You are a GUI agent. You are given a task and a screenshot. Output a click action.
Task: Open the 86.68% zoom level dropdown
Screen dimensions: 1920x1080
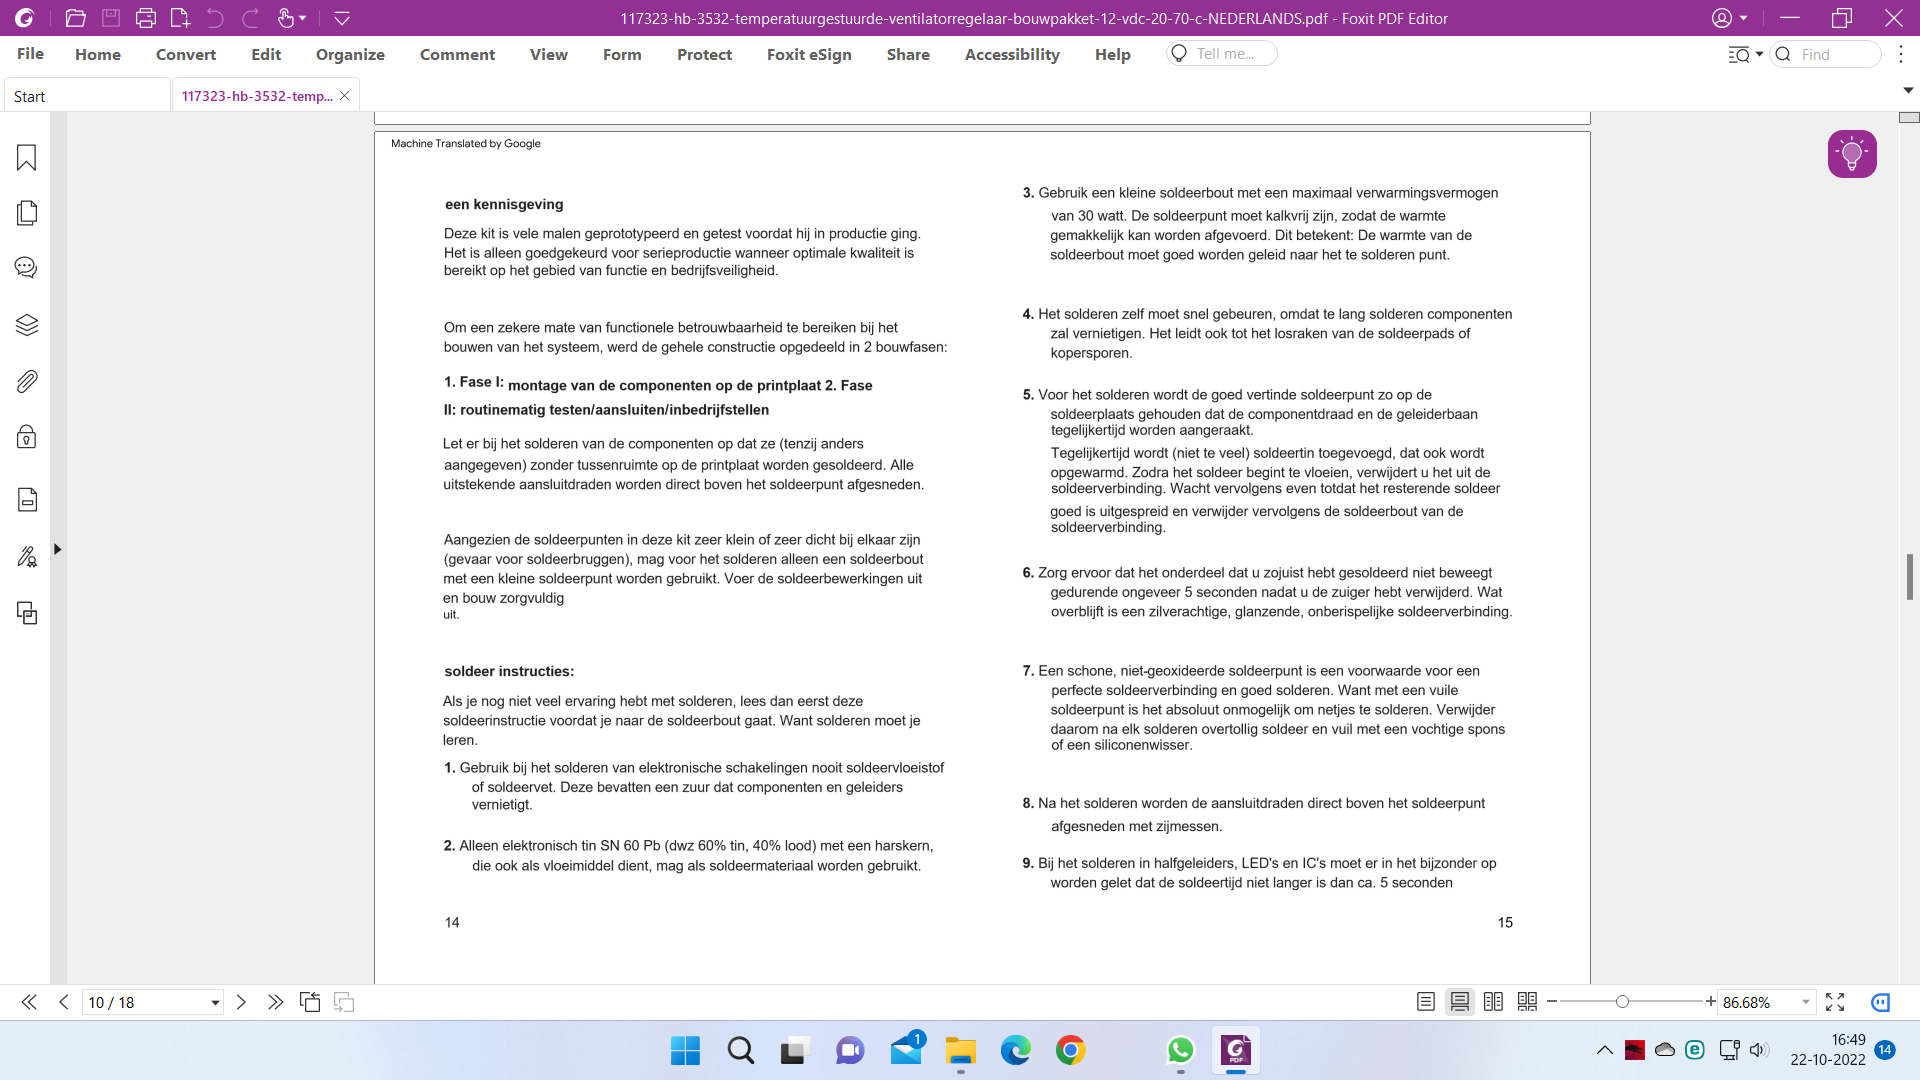point(1805,1002)
